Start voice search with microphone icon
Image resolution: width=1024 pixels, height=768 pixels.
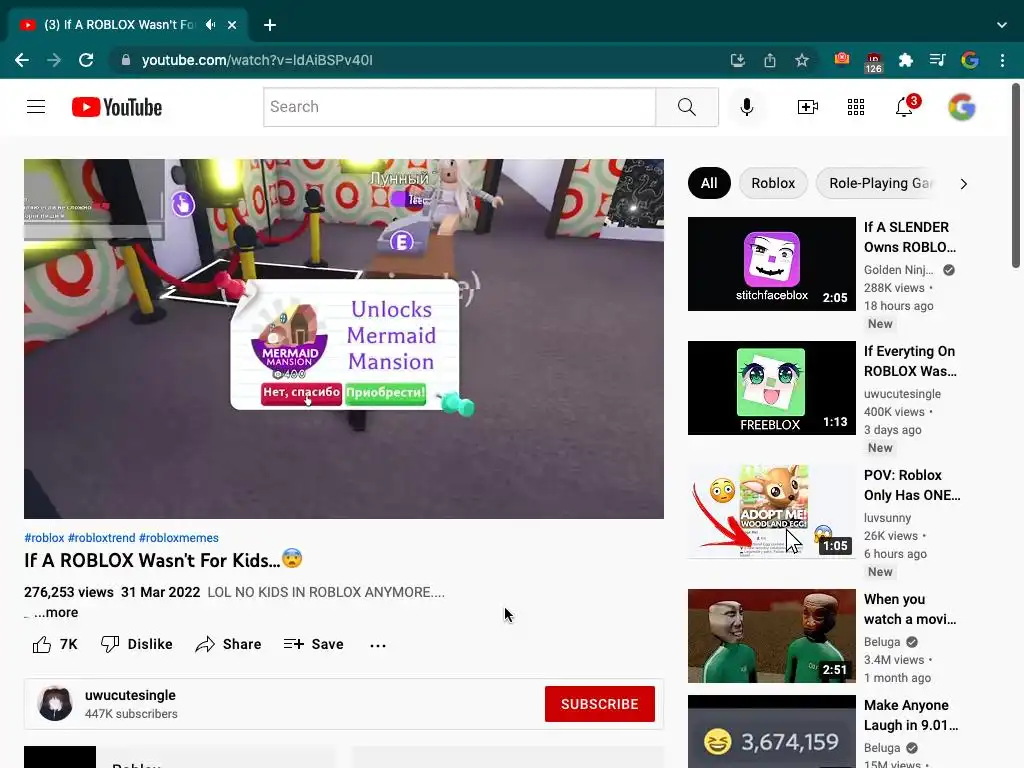pyautogui.click(x=747, y=106)
